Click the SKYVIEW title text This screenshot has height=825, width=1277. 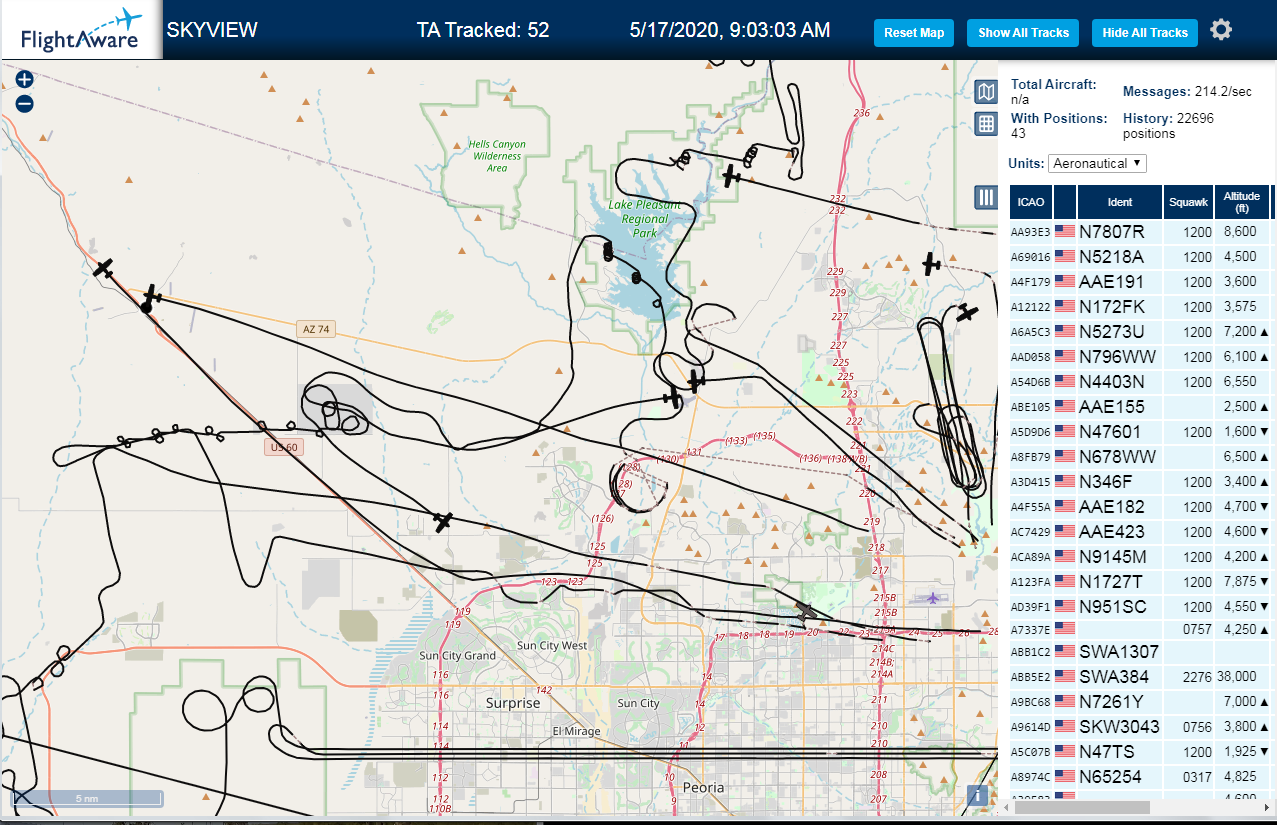coord(212,30)
